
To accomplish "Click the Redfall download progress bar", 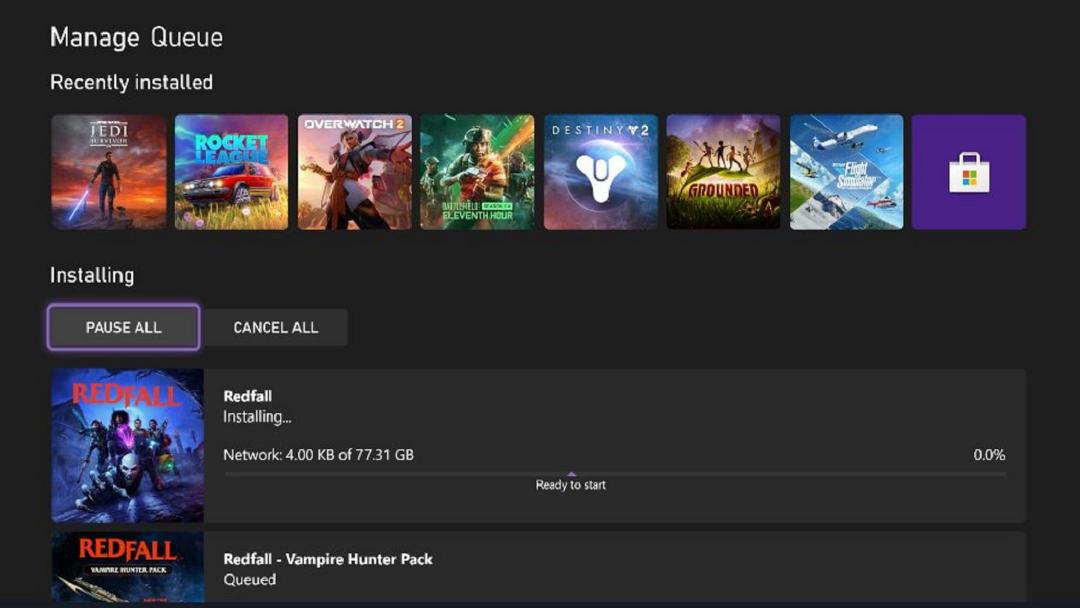I will [x=614, y=474].
